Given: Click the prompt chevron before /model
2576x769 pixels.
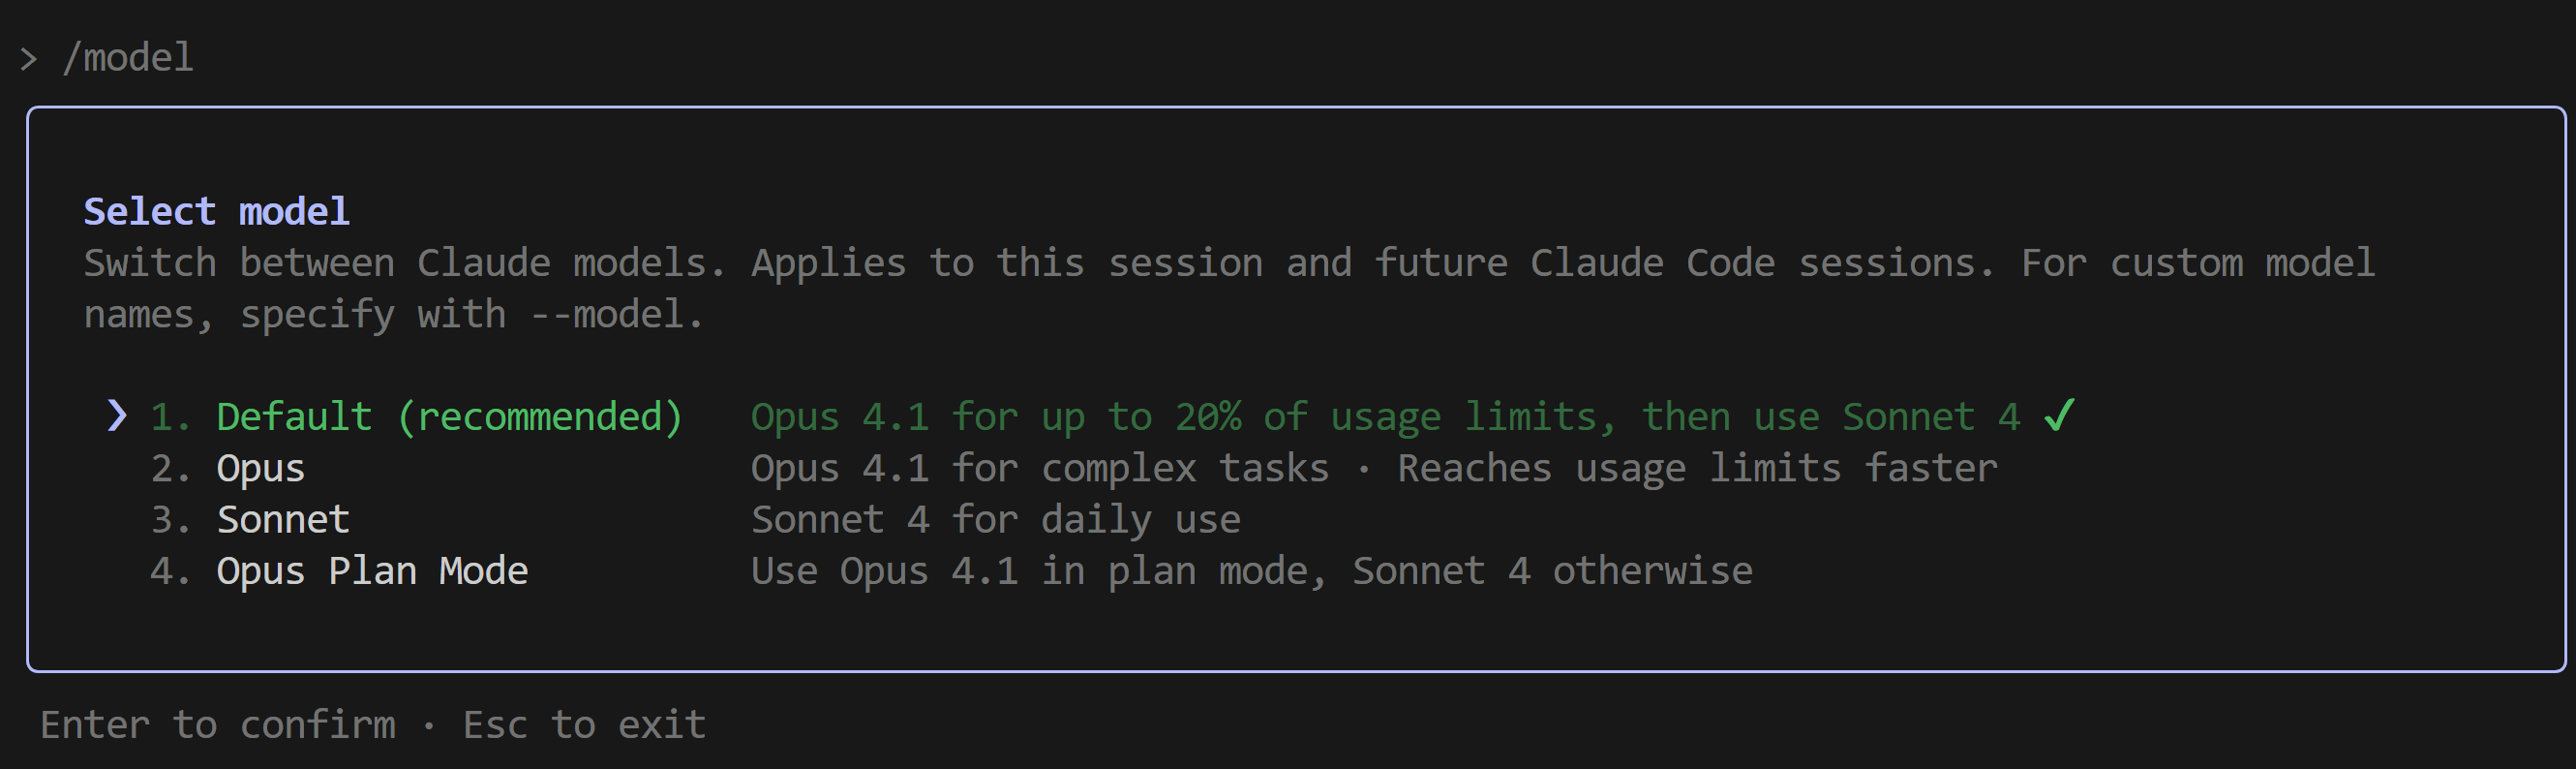Looking at the screenshot, I should [x=28, y=59].
